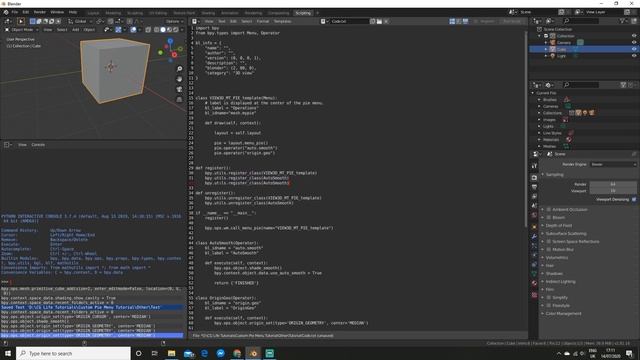Toggle viewport gizmos button
Screen dimensions: 640x360
point(118,29)
